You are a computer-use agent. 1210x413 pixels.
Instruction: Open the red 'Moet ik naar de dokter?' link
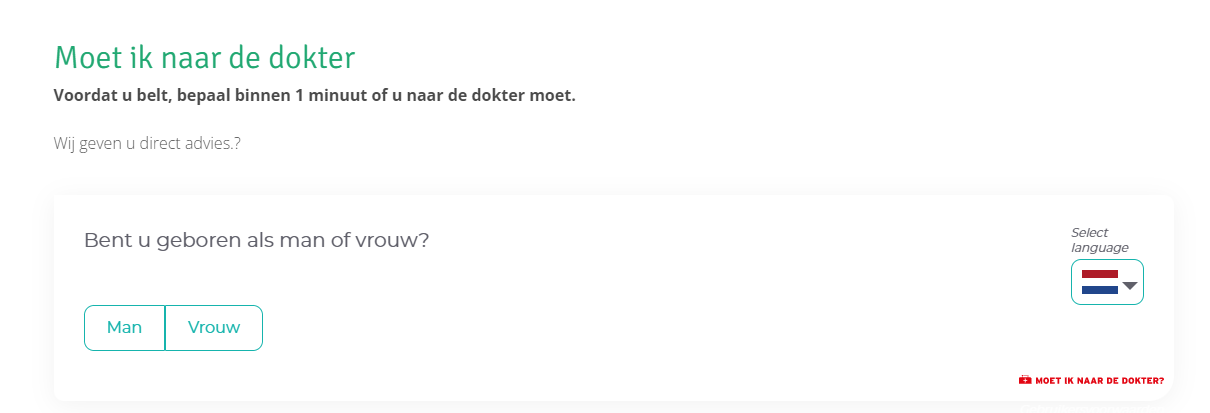(1092, 380)
